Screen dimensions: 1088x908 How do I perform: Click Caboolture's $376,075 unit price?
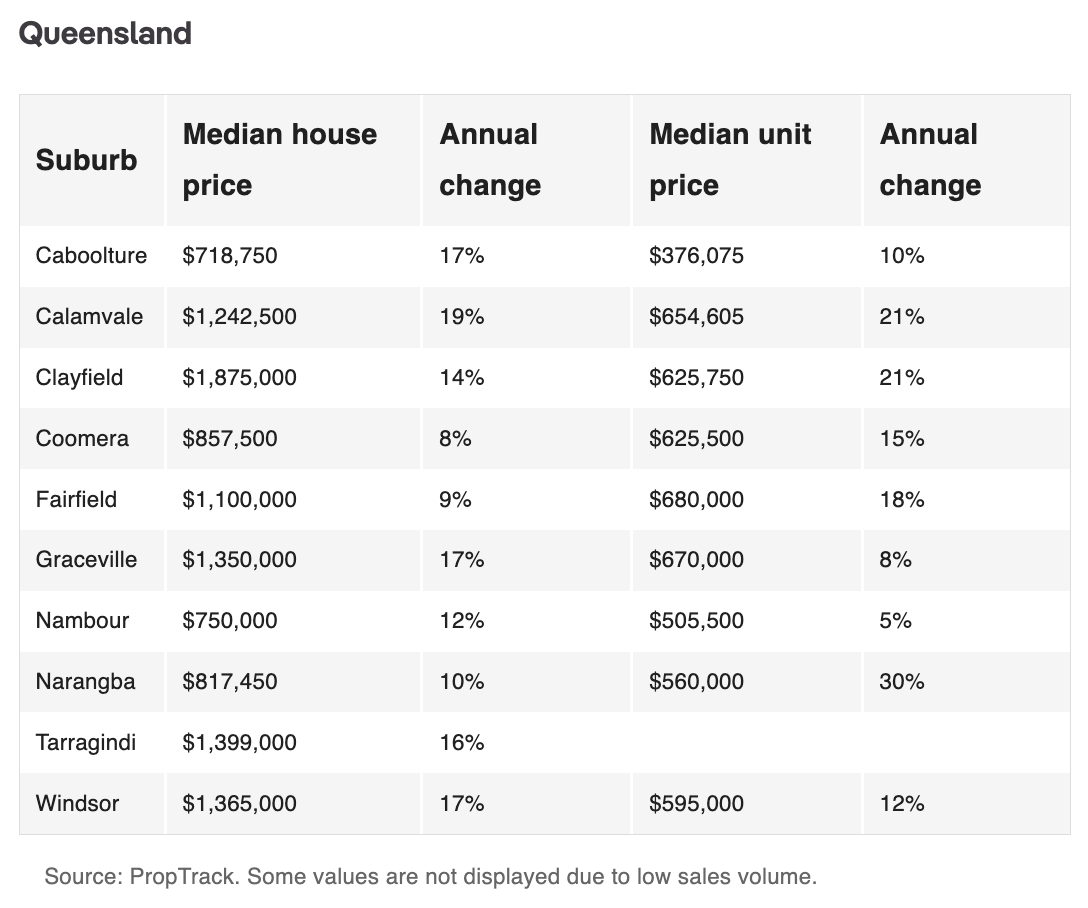pyautogui.click(x=696, y=256)
